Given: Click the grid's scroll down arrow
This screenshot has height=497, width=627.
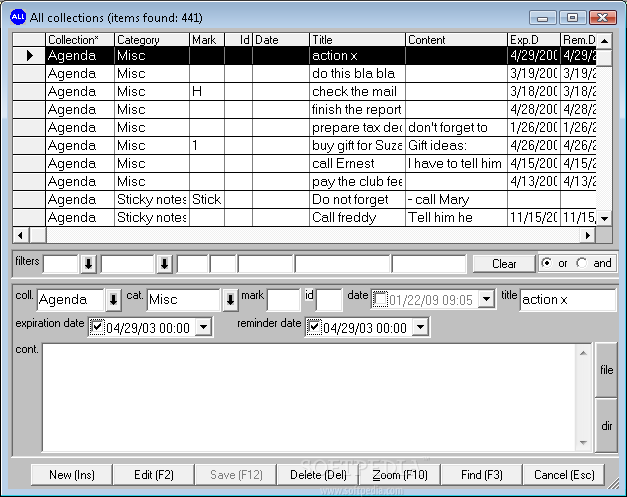Looking at the screenshot, I should pos(604,218).
